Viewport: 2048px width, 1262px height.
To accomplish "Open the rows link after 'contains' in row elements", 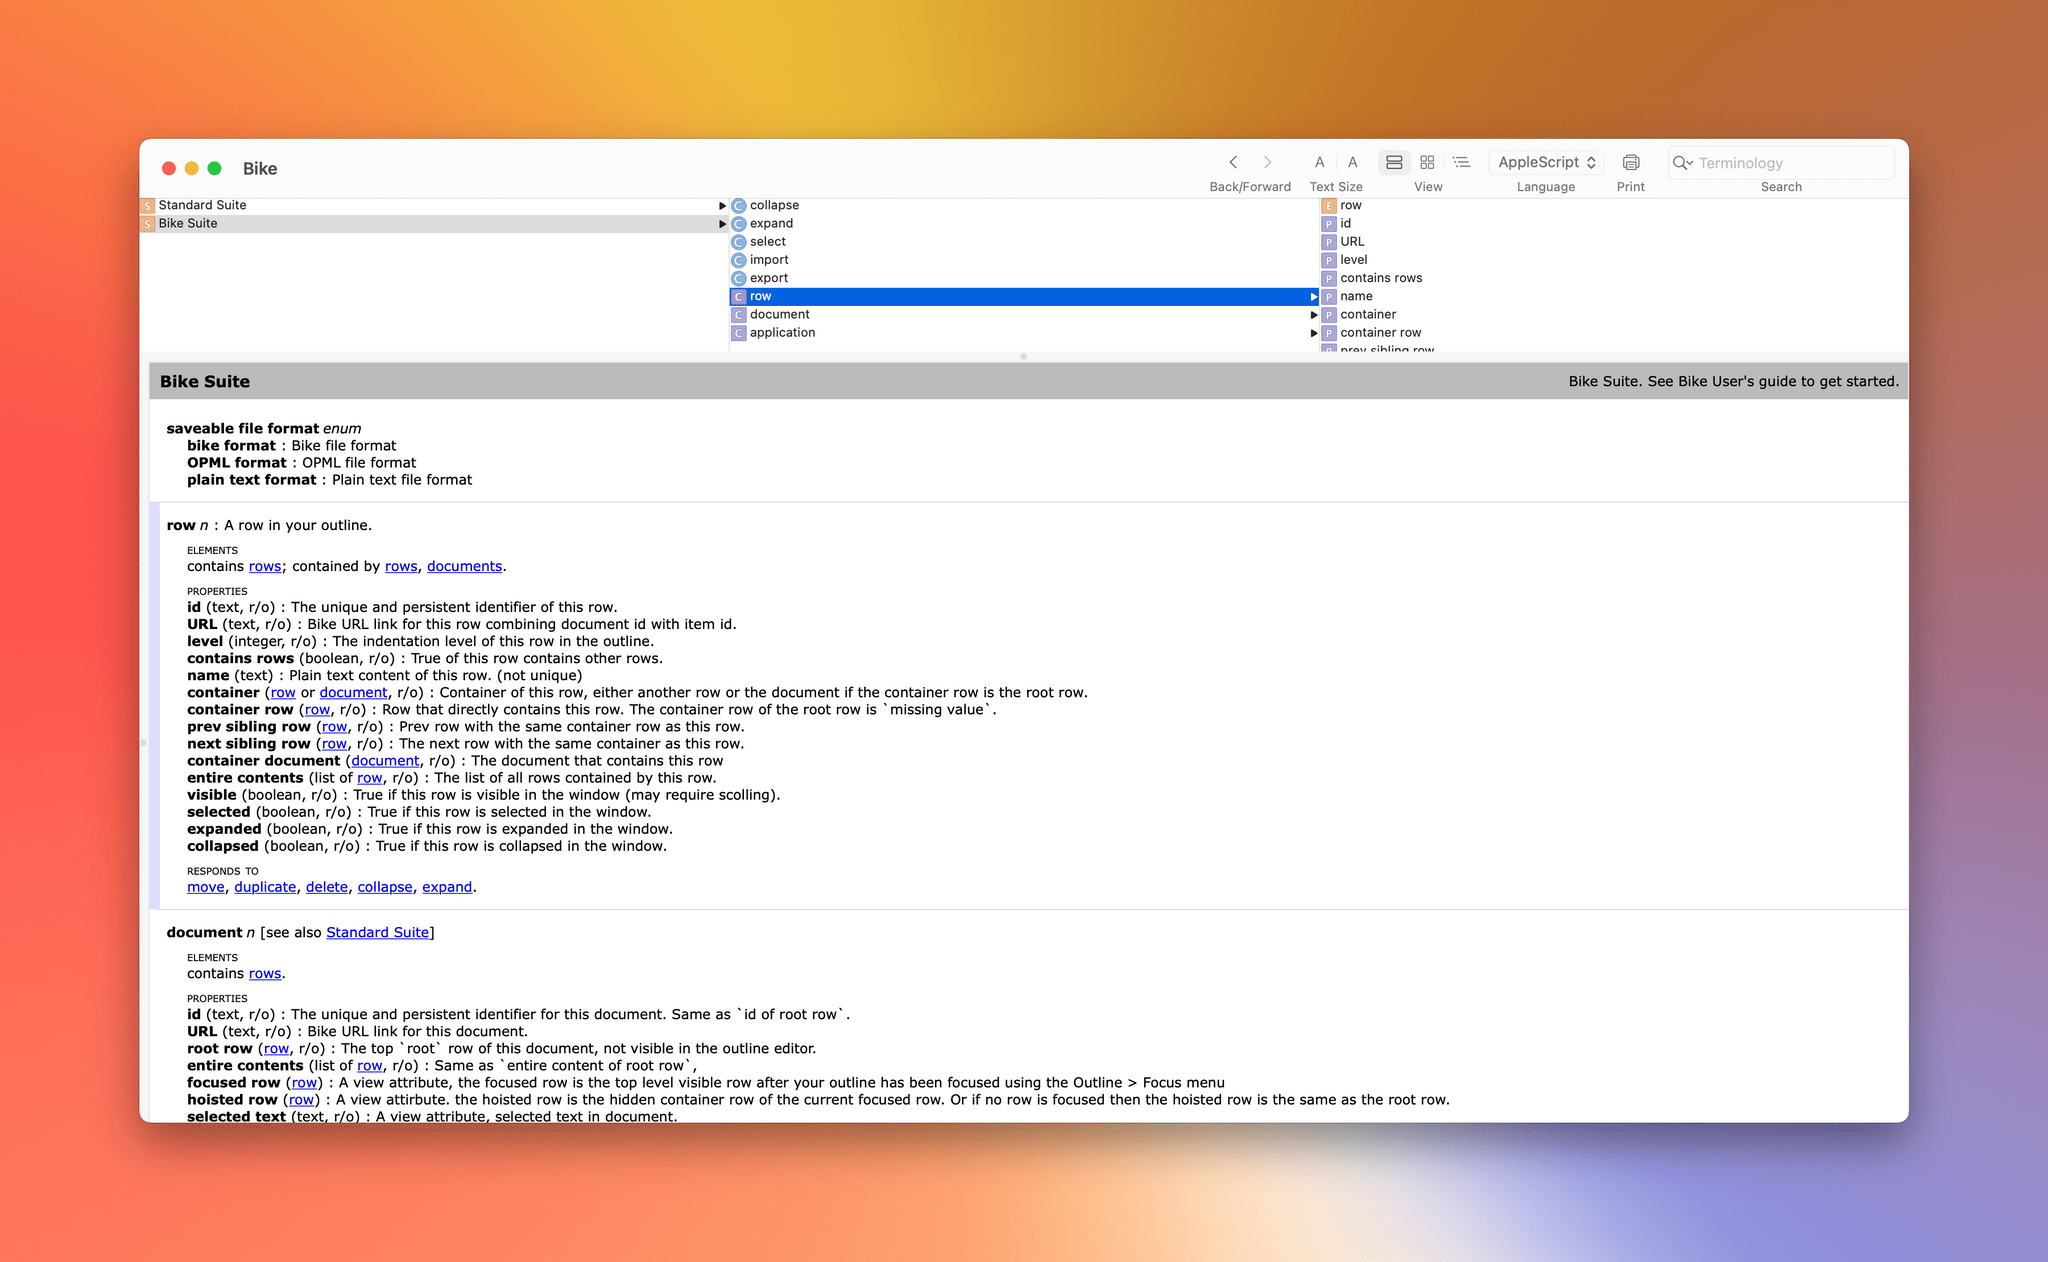I will (x=265, y=566).
